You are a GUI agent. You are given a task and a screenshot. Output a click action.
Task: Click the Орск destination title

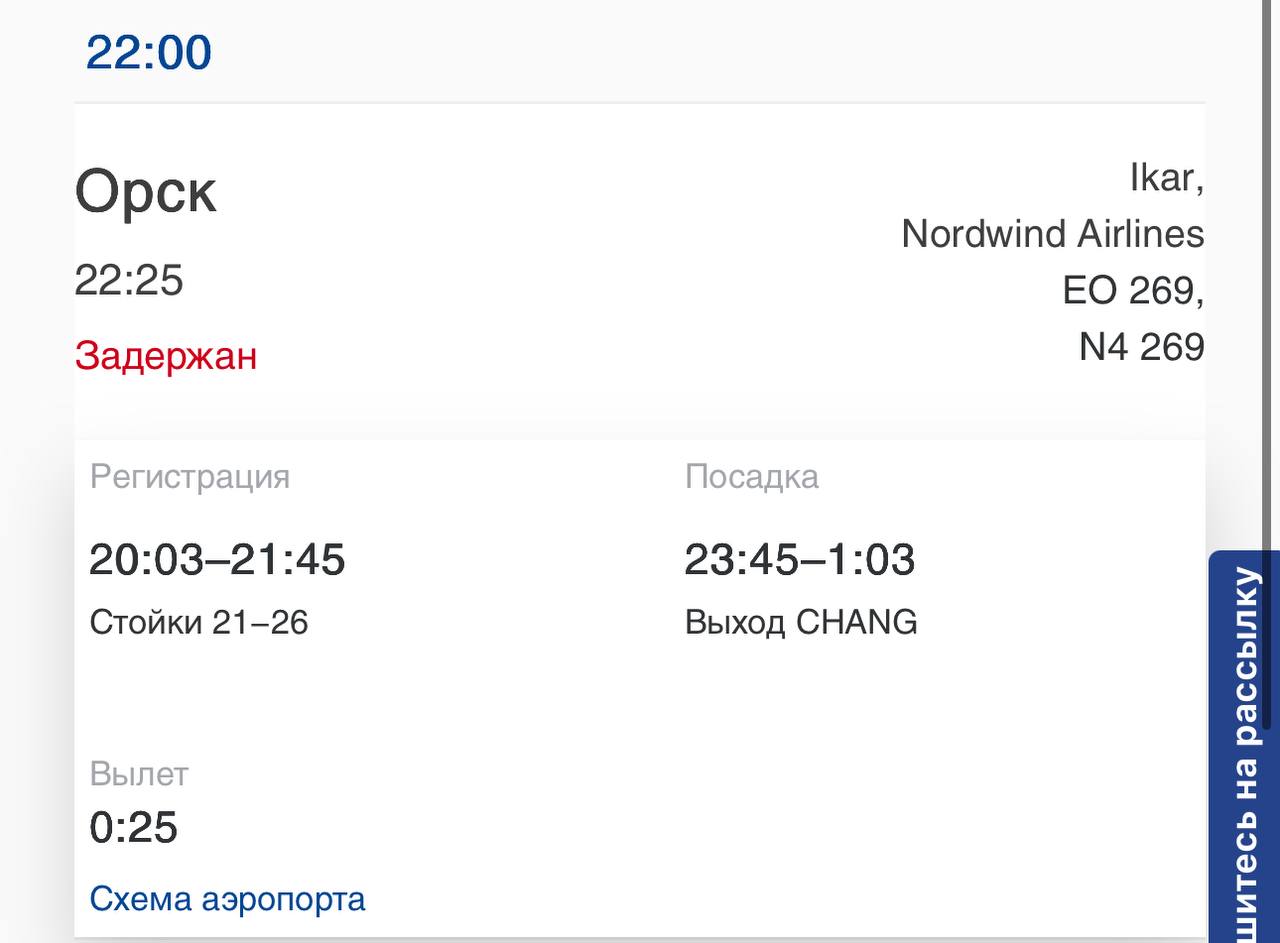coord(146,194)
